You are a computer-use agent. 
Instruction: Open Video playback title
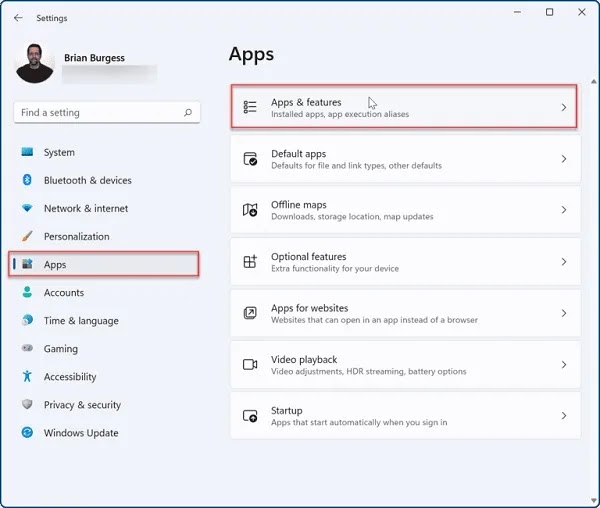pyautogui.click(x=304, y=360)
